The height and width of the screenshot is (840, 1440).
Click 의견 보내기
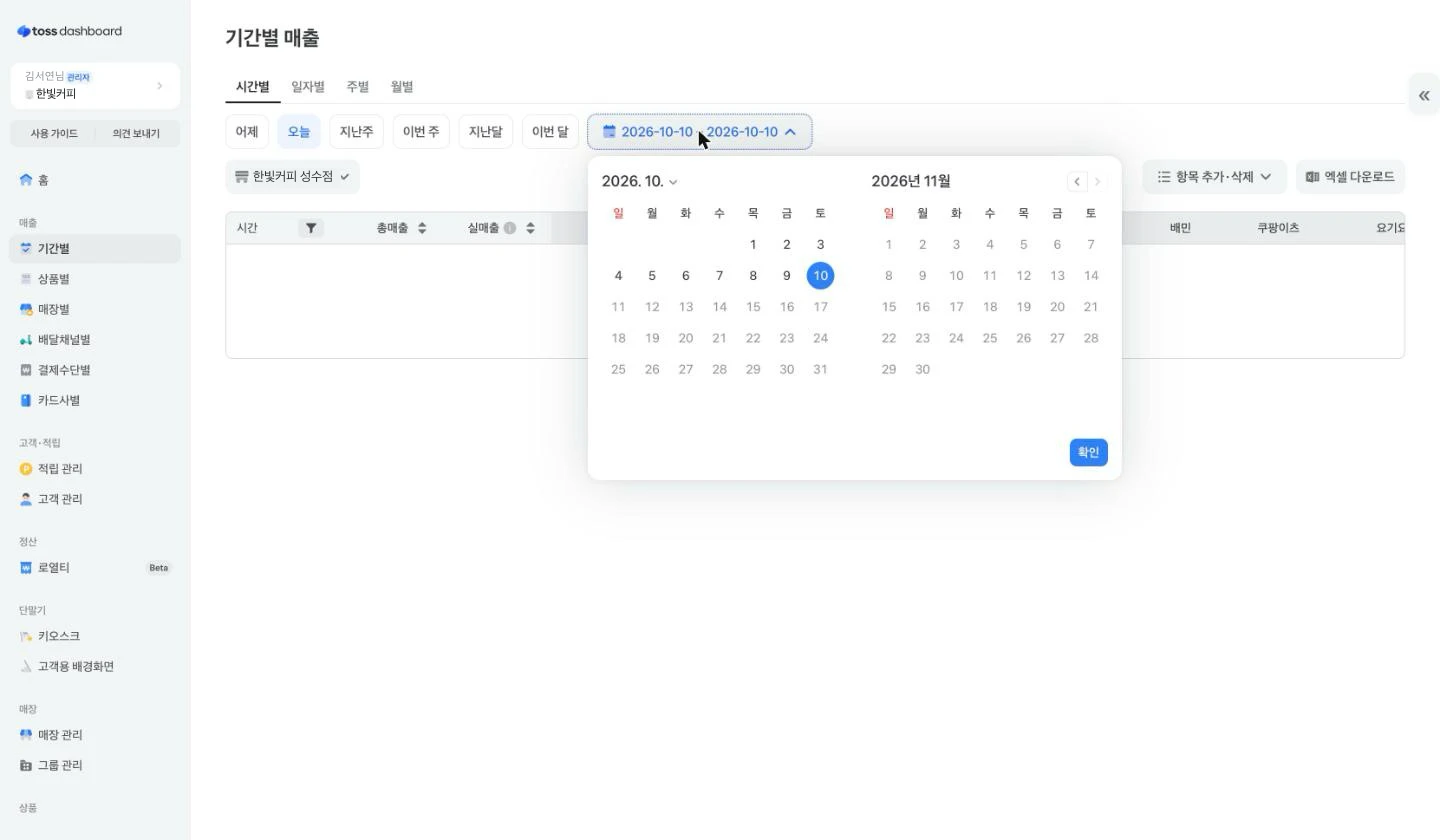tap(137, 133)
